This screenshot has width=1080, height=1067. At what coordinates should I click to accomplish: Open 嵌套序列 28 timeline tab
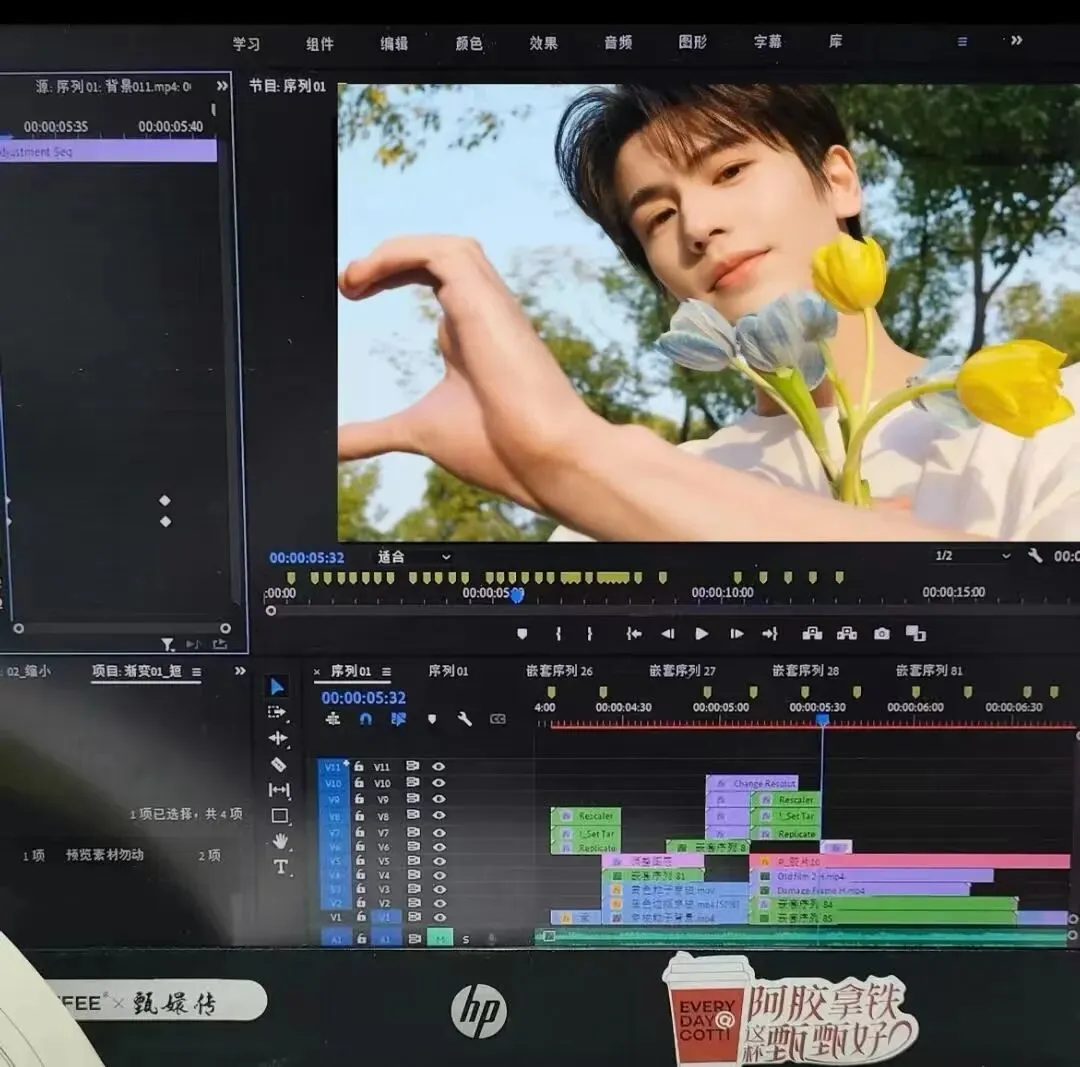point(805,670)
